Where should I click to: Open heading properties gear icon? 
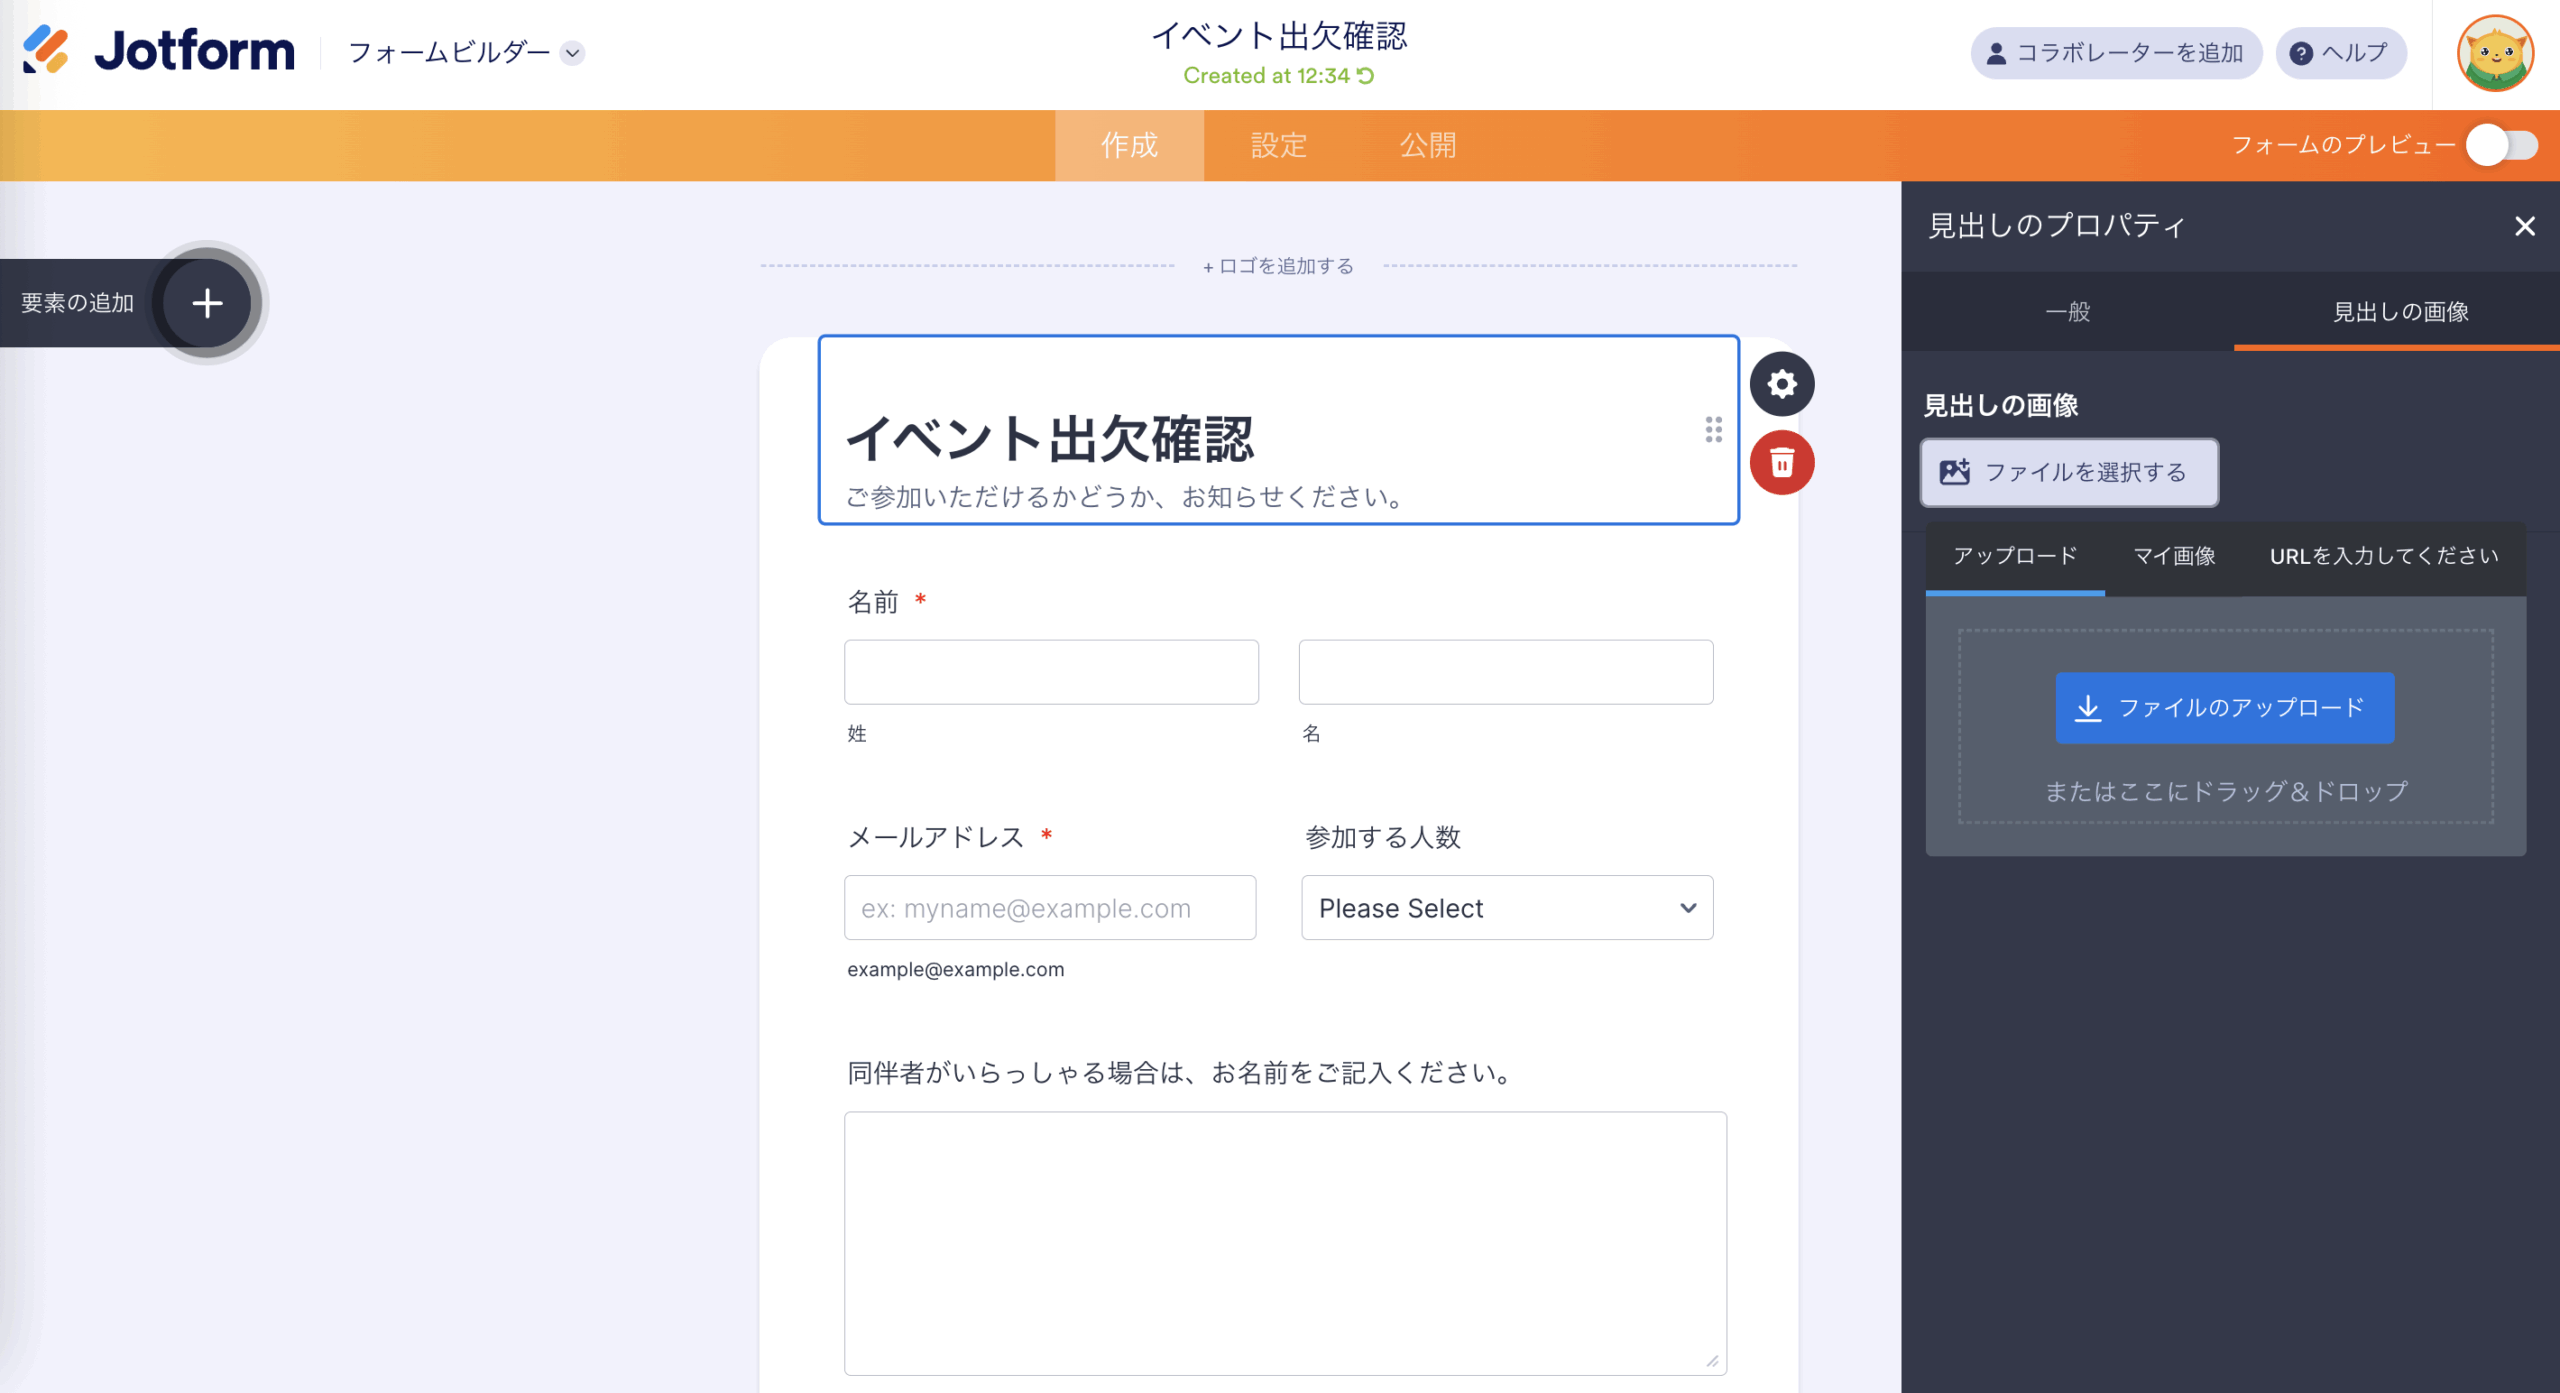1782,384
